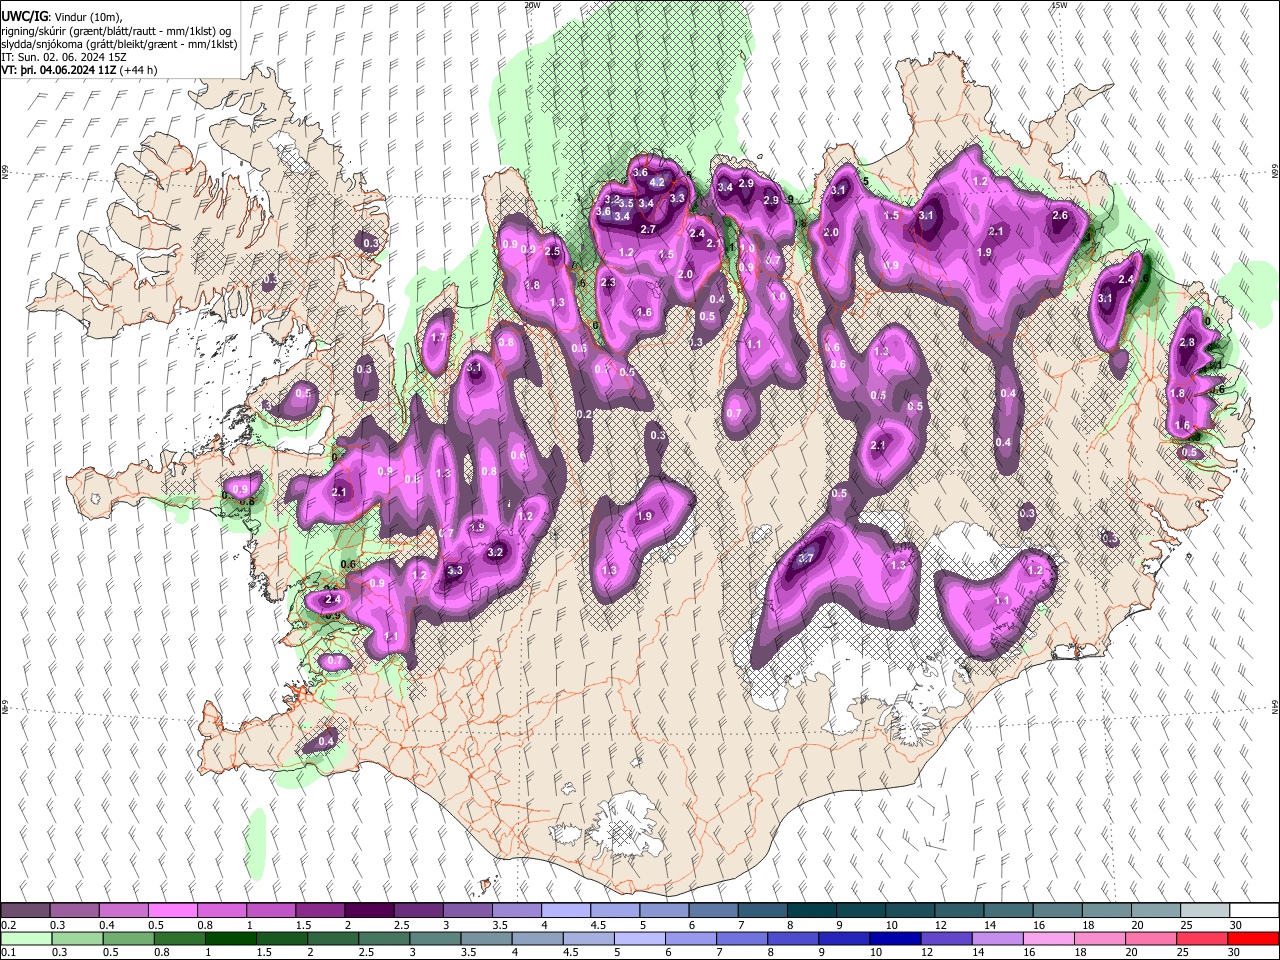Click the 2.8 value label on the east coast
Image resolution: width=1280 pixels, height=960 pixels.
click(x=1187, y=343)
